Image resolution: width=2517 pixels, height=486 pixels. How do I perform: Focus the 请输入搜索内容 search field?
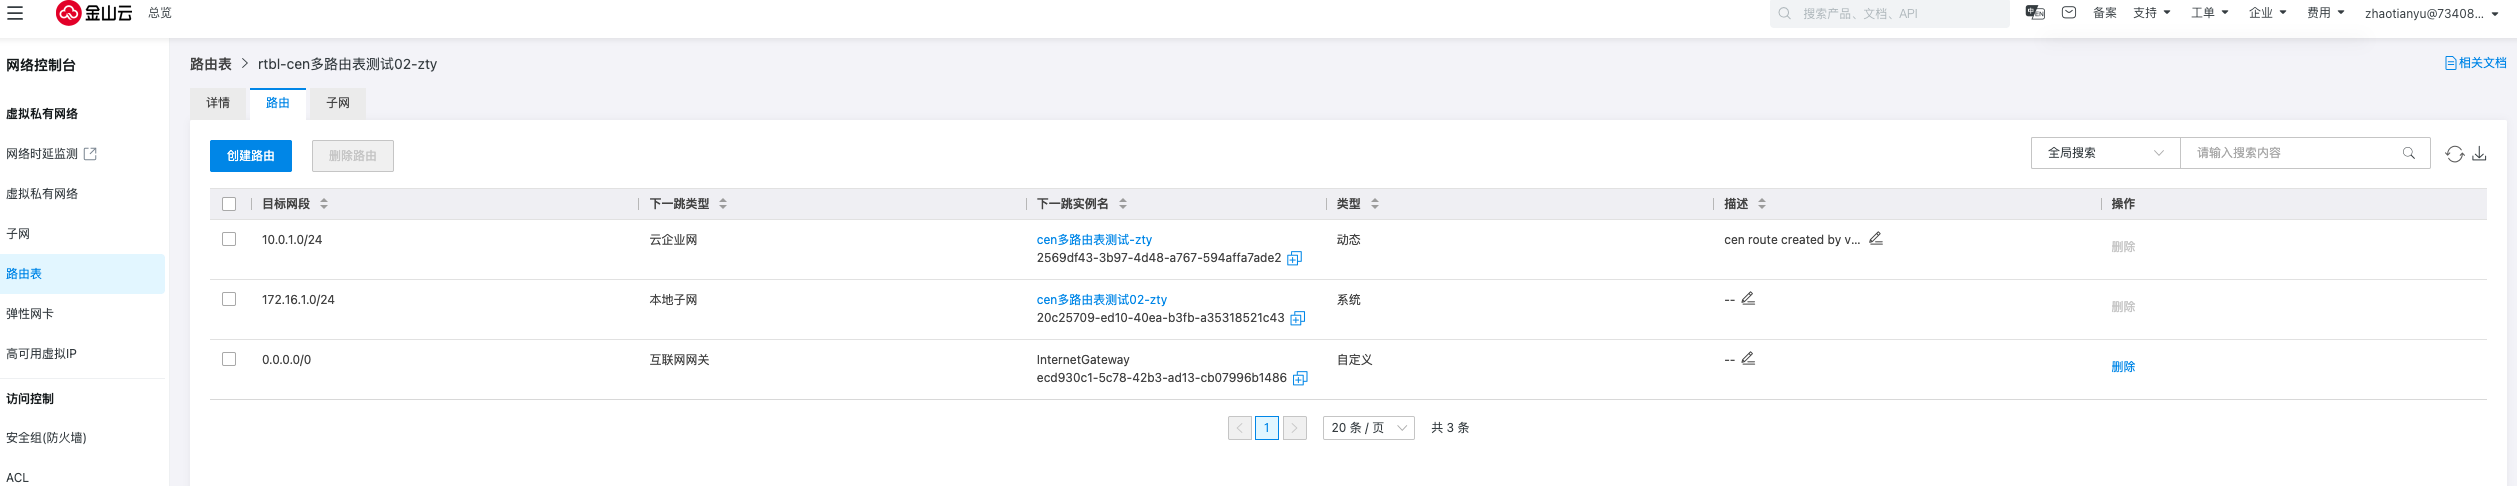coord(2295,153)
